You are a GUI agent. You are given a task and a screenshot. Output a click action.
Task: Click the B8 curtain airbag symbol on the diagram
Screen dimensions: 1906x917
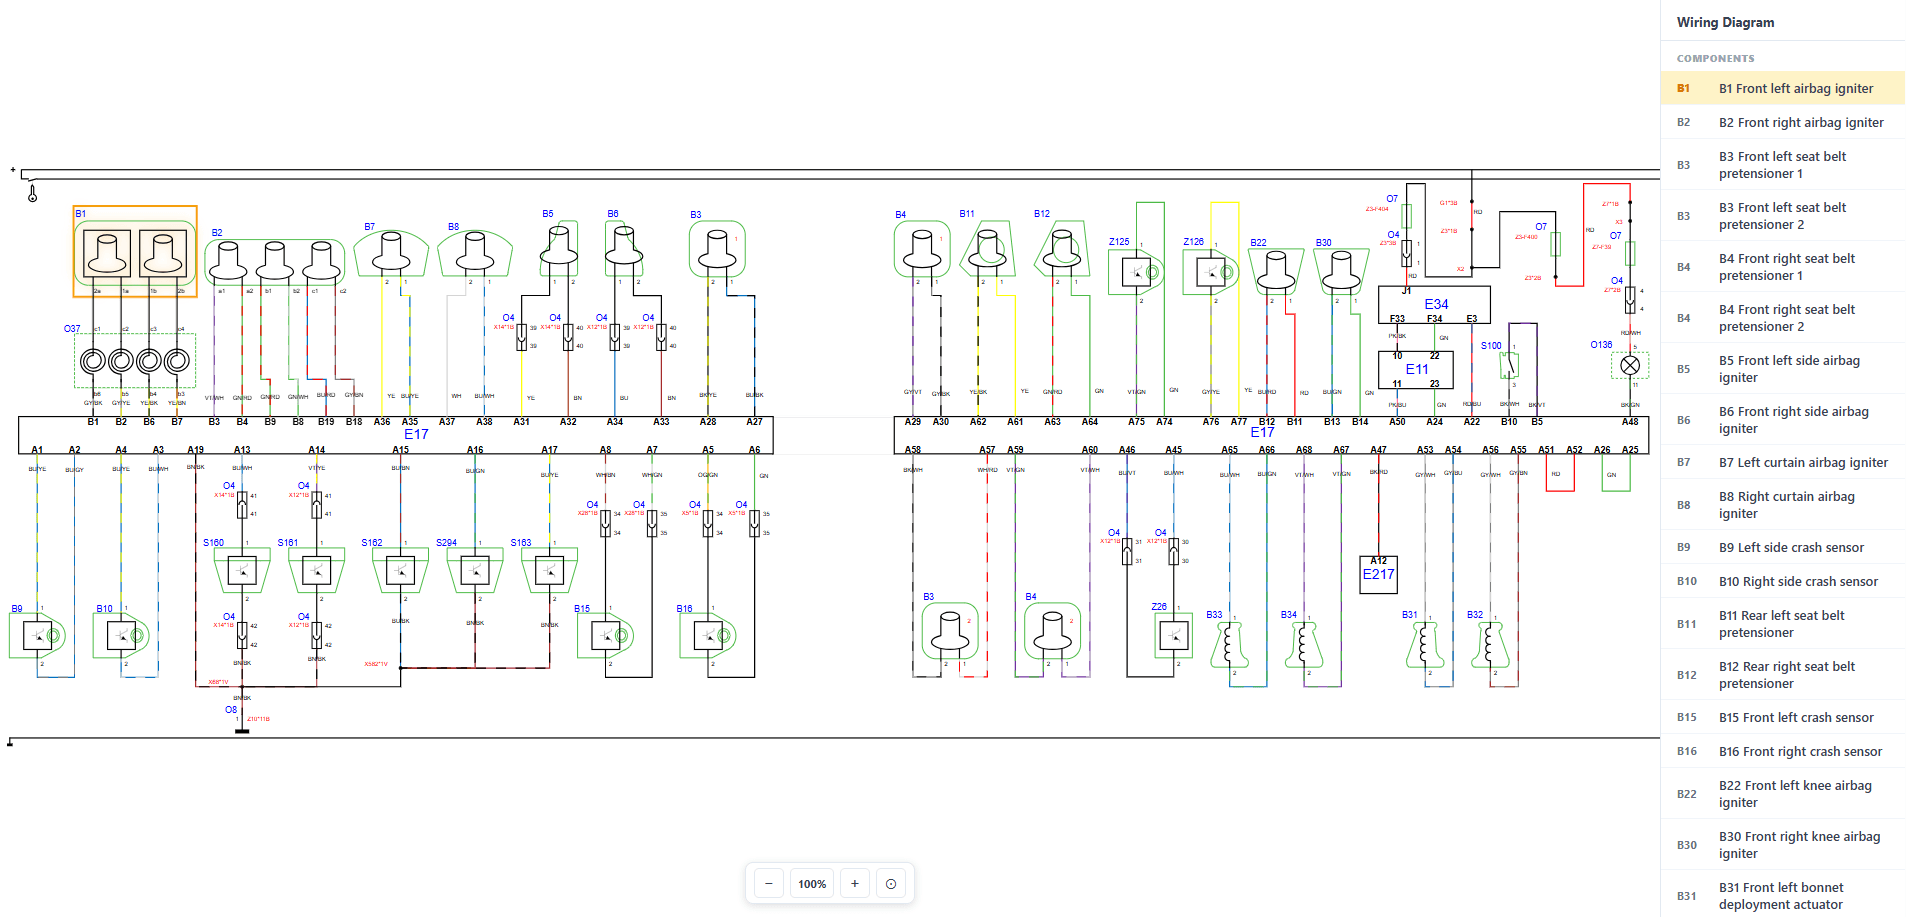click(x=475, y=253)
